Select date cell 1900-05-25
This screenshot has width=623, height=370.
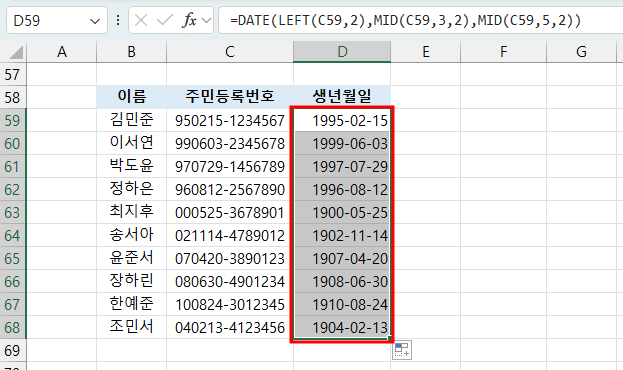[342, 212]
